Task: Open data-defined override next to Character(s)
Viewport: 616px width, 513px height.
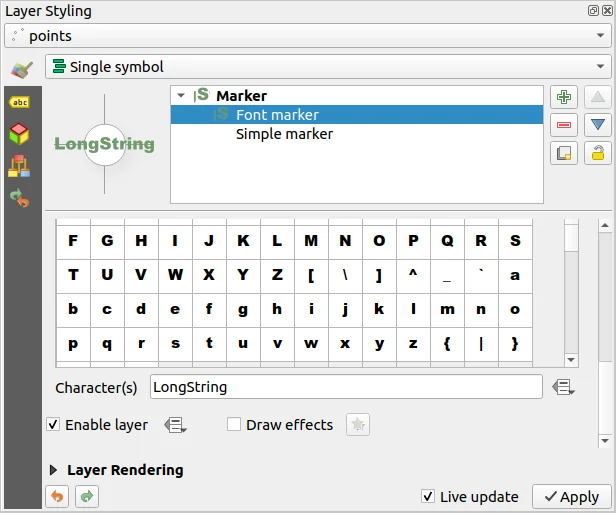Action: click(x=563, y=387)
